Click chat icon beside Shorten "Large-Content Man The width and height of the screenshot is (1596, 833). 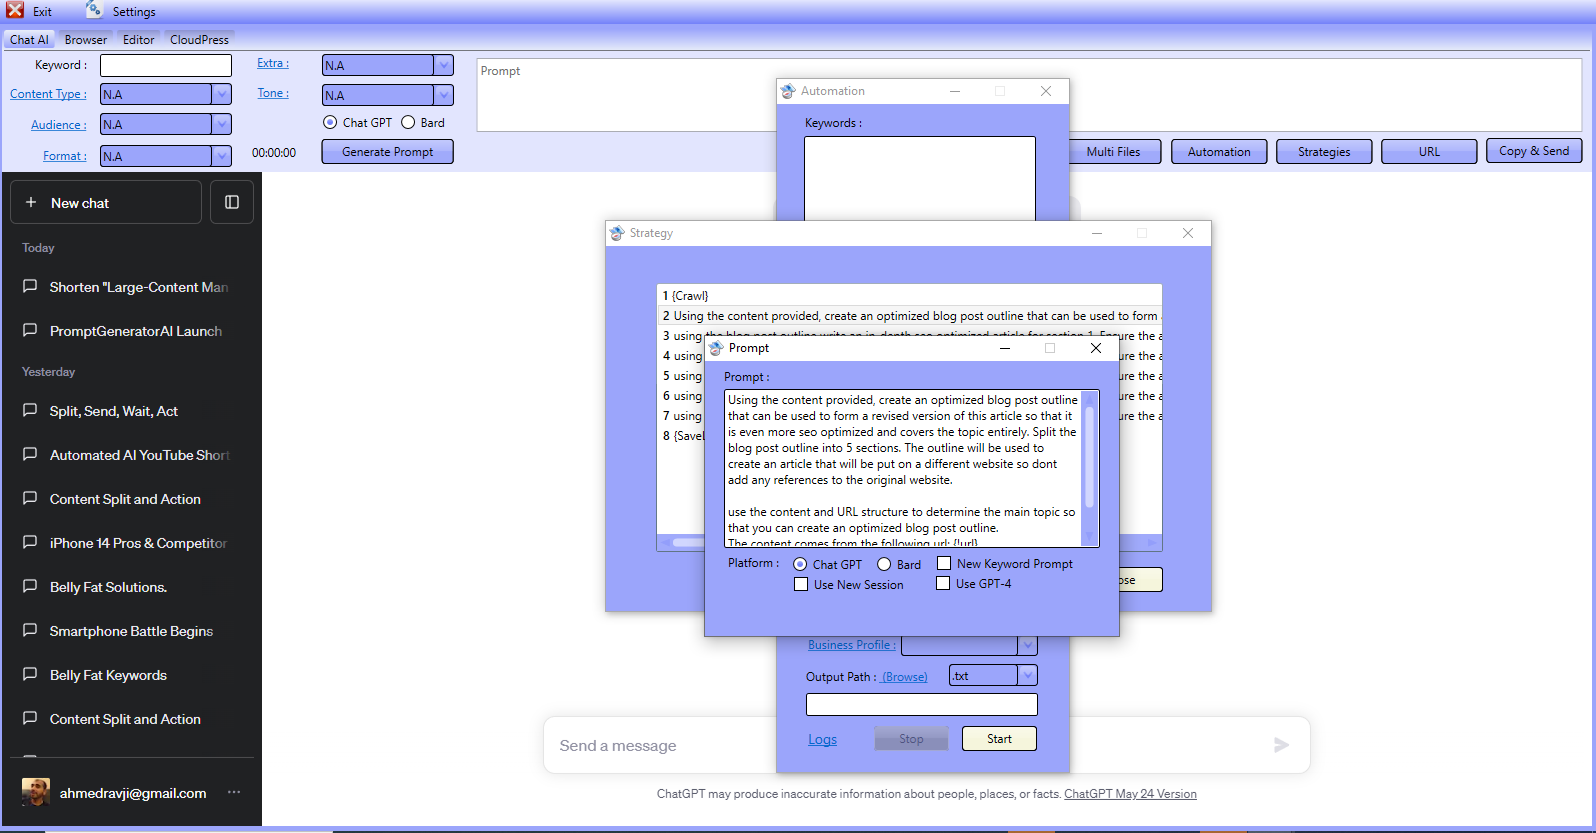click(30, 286)
